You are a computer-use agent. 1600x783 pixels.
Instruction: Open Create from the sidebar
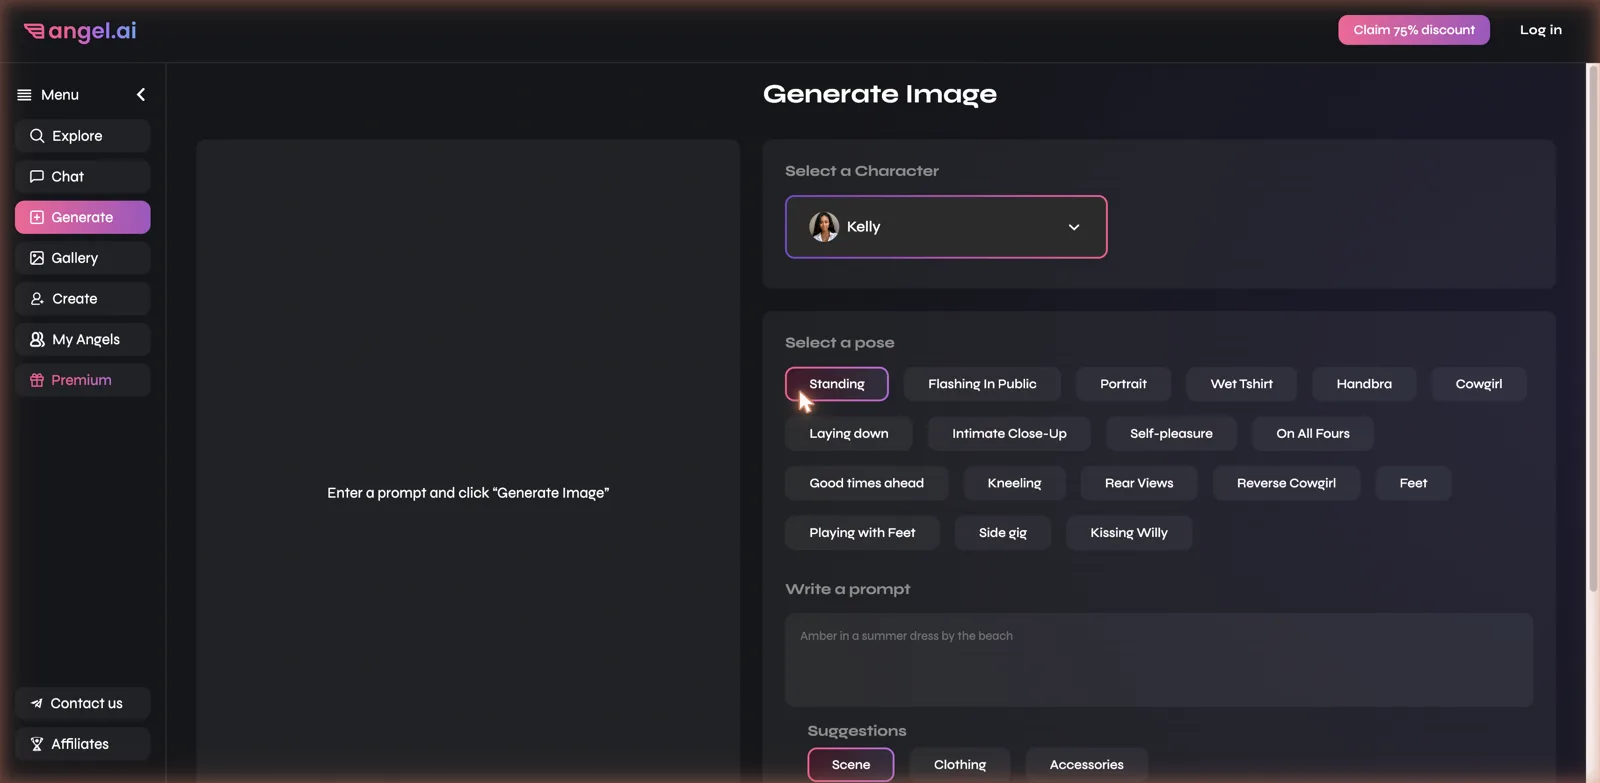tap(83, 299)
